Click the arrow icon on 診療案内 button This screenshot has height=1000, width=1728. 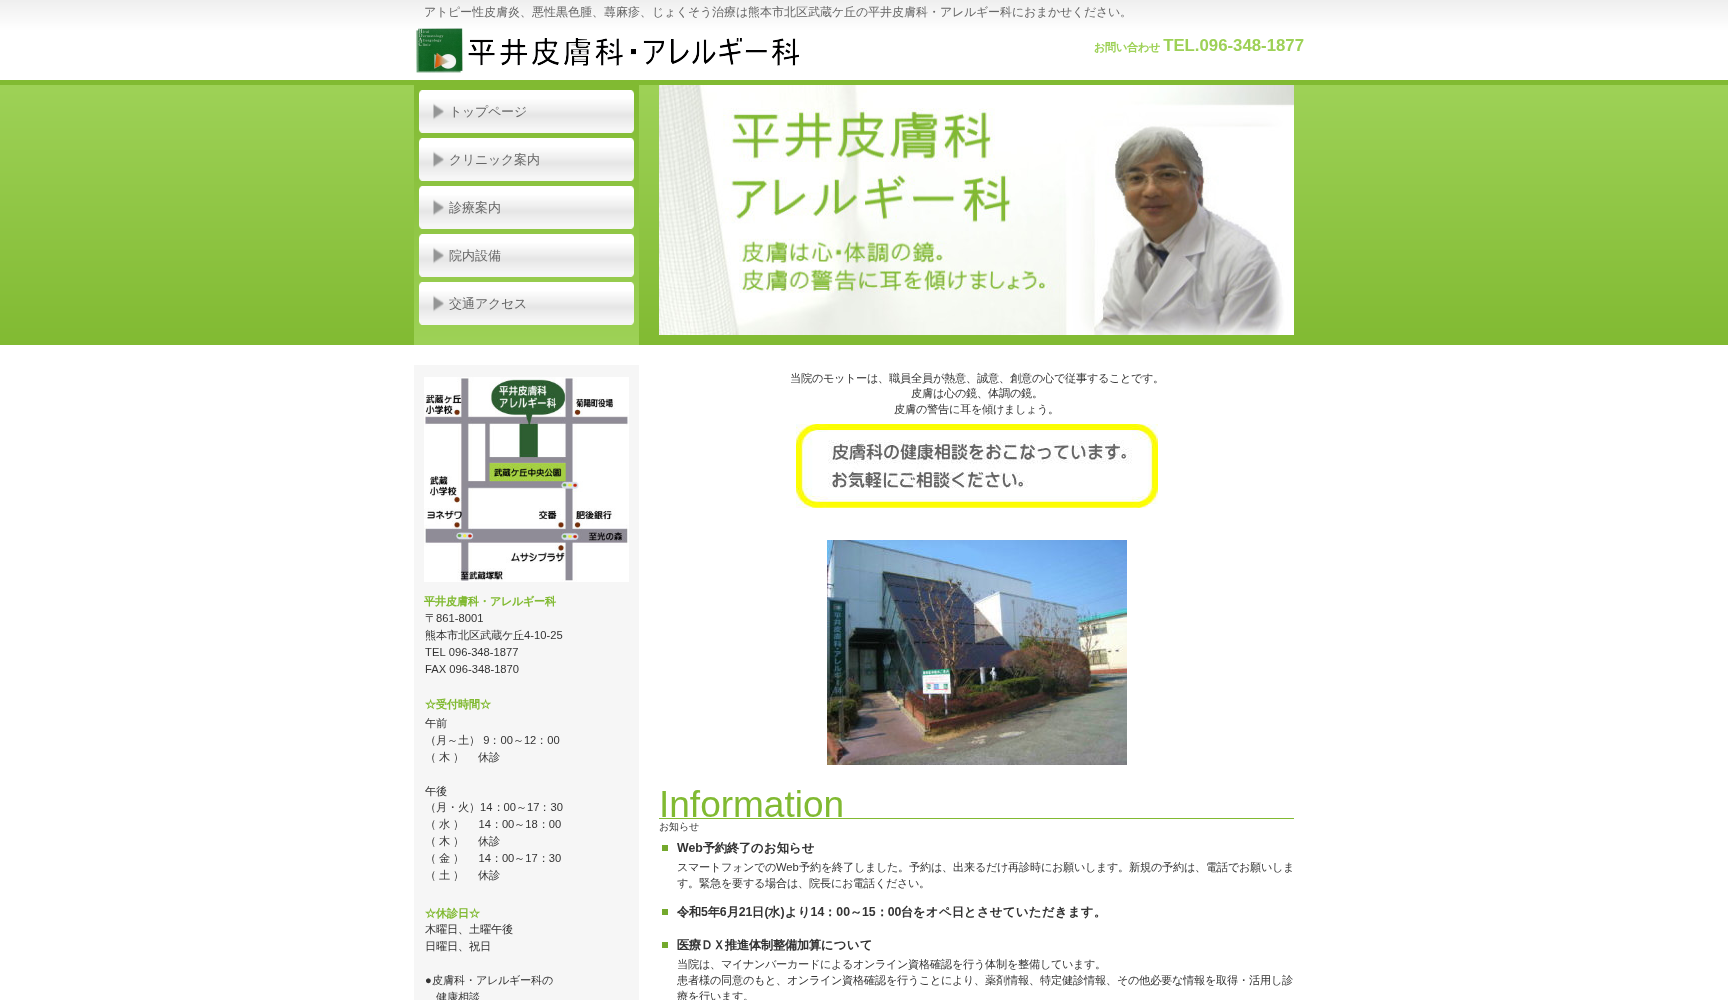pyautogui.click(x=438, y=207)
